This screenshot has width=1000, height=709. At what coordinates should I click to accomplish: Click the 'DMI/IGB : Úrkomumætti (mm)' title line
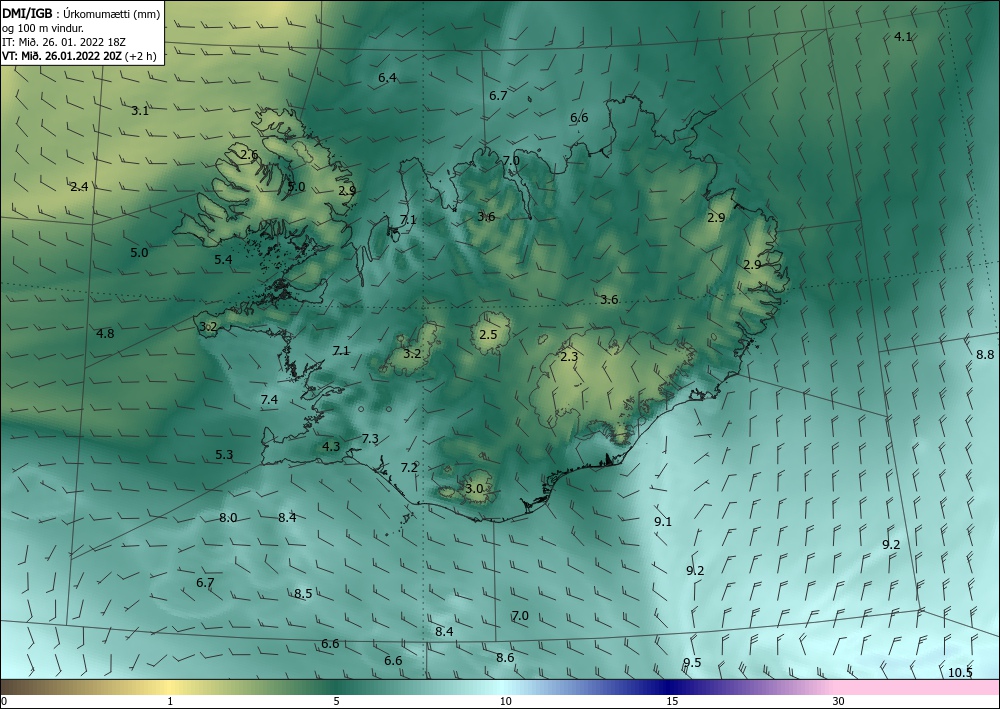click(x=81, y=13)
